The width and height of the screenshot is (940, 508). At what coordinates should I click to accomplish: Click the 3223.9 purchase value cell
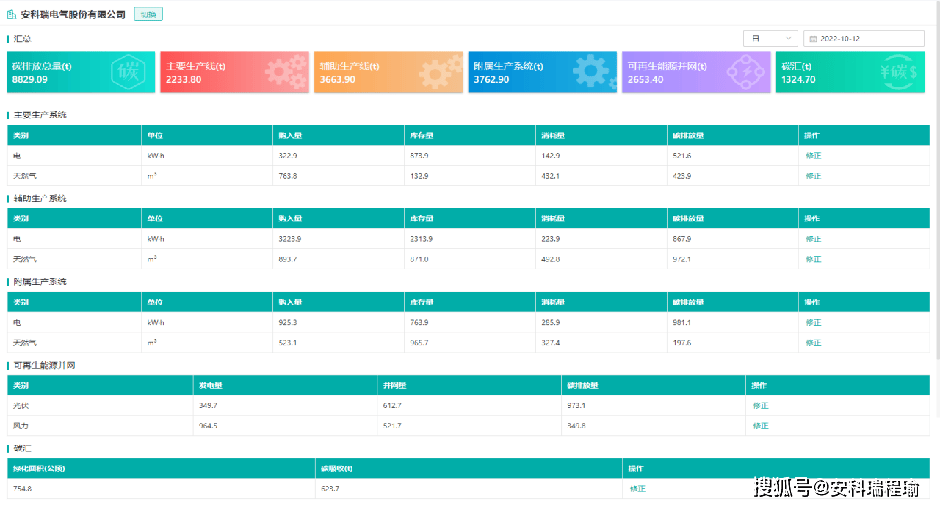coord(290,239)
